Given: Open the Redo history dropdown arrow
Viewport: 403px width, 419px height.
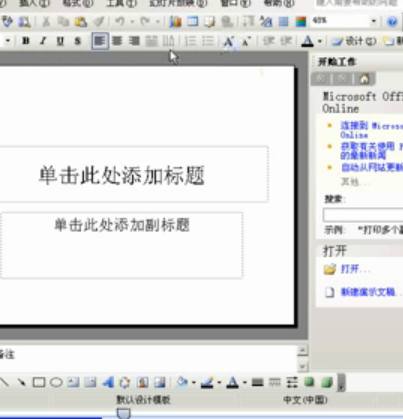Looking at the screenshot, I should click(x=157, y=22).
